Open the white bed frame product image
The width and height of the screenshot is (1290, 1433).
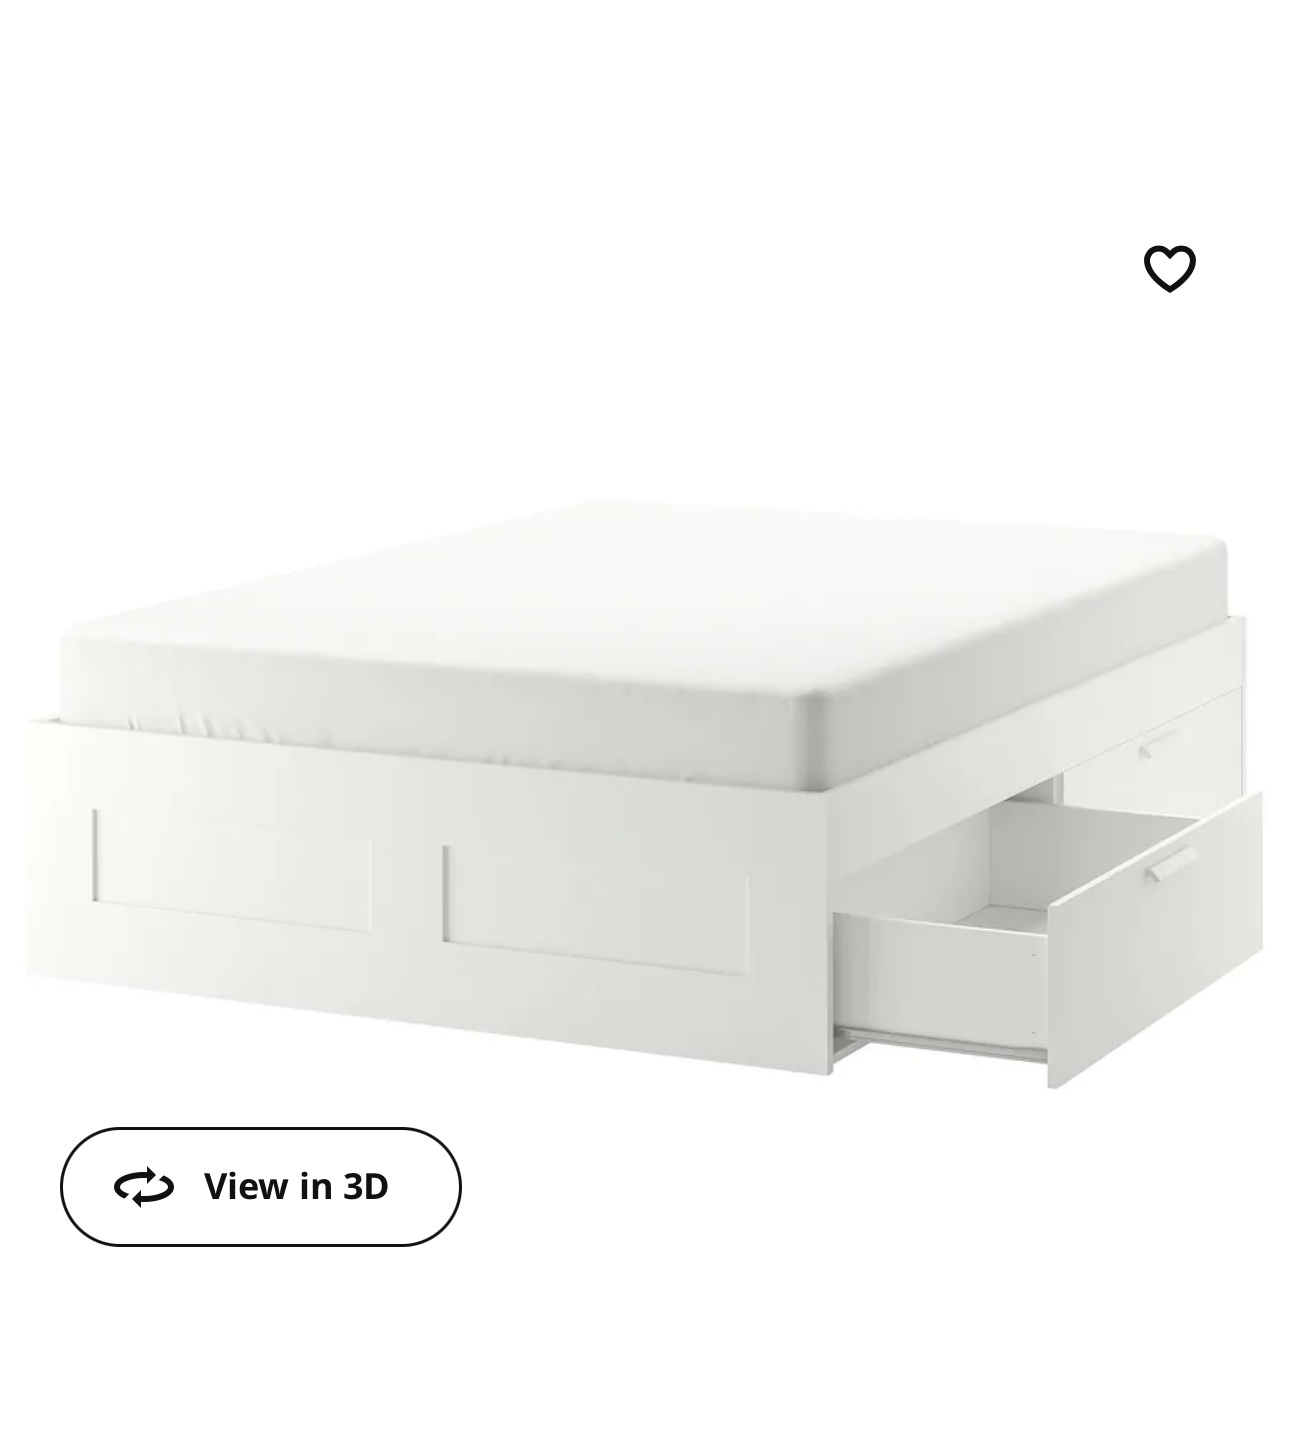click(645, 795)
